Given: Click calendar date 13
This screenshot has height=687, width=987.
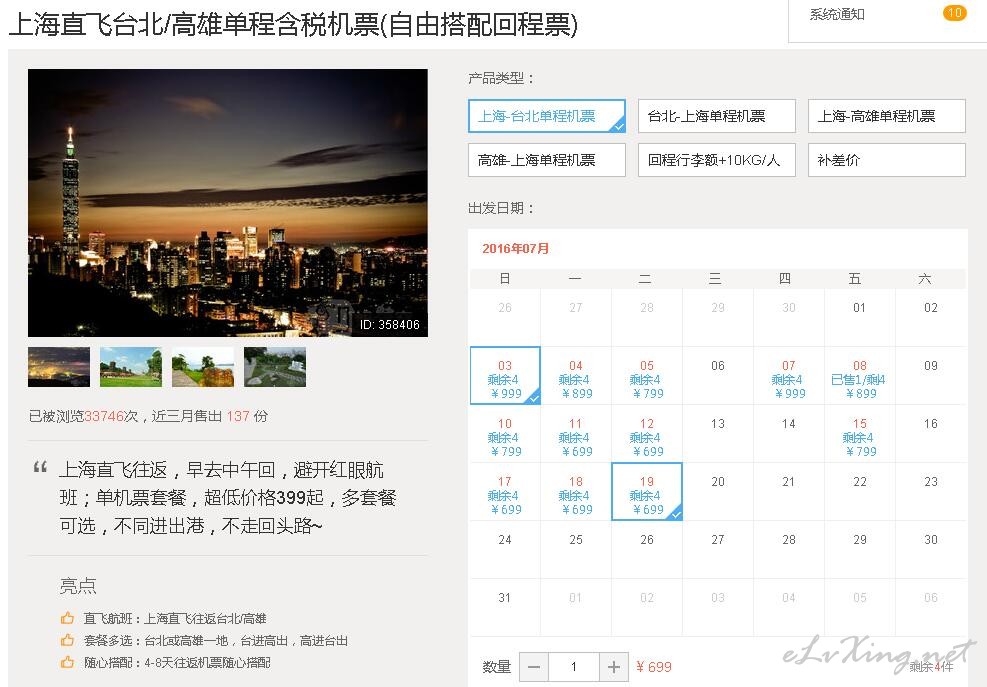Looking at the screenshot, I should (x=718, y=433).
